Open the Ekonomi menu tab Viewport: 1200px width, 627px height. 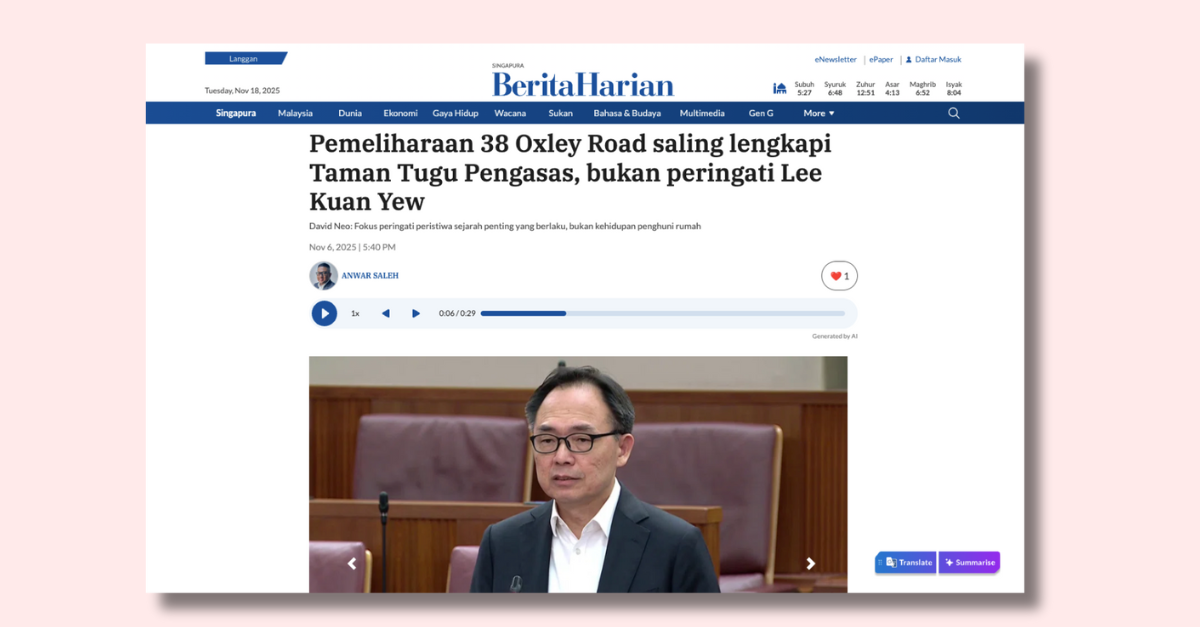(x=401, y=113)
